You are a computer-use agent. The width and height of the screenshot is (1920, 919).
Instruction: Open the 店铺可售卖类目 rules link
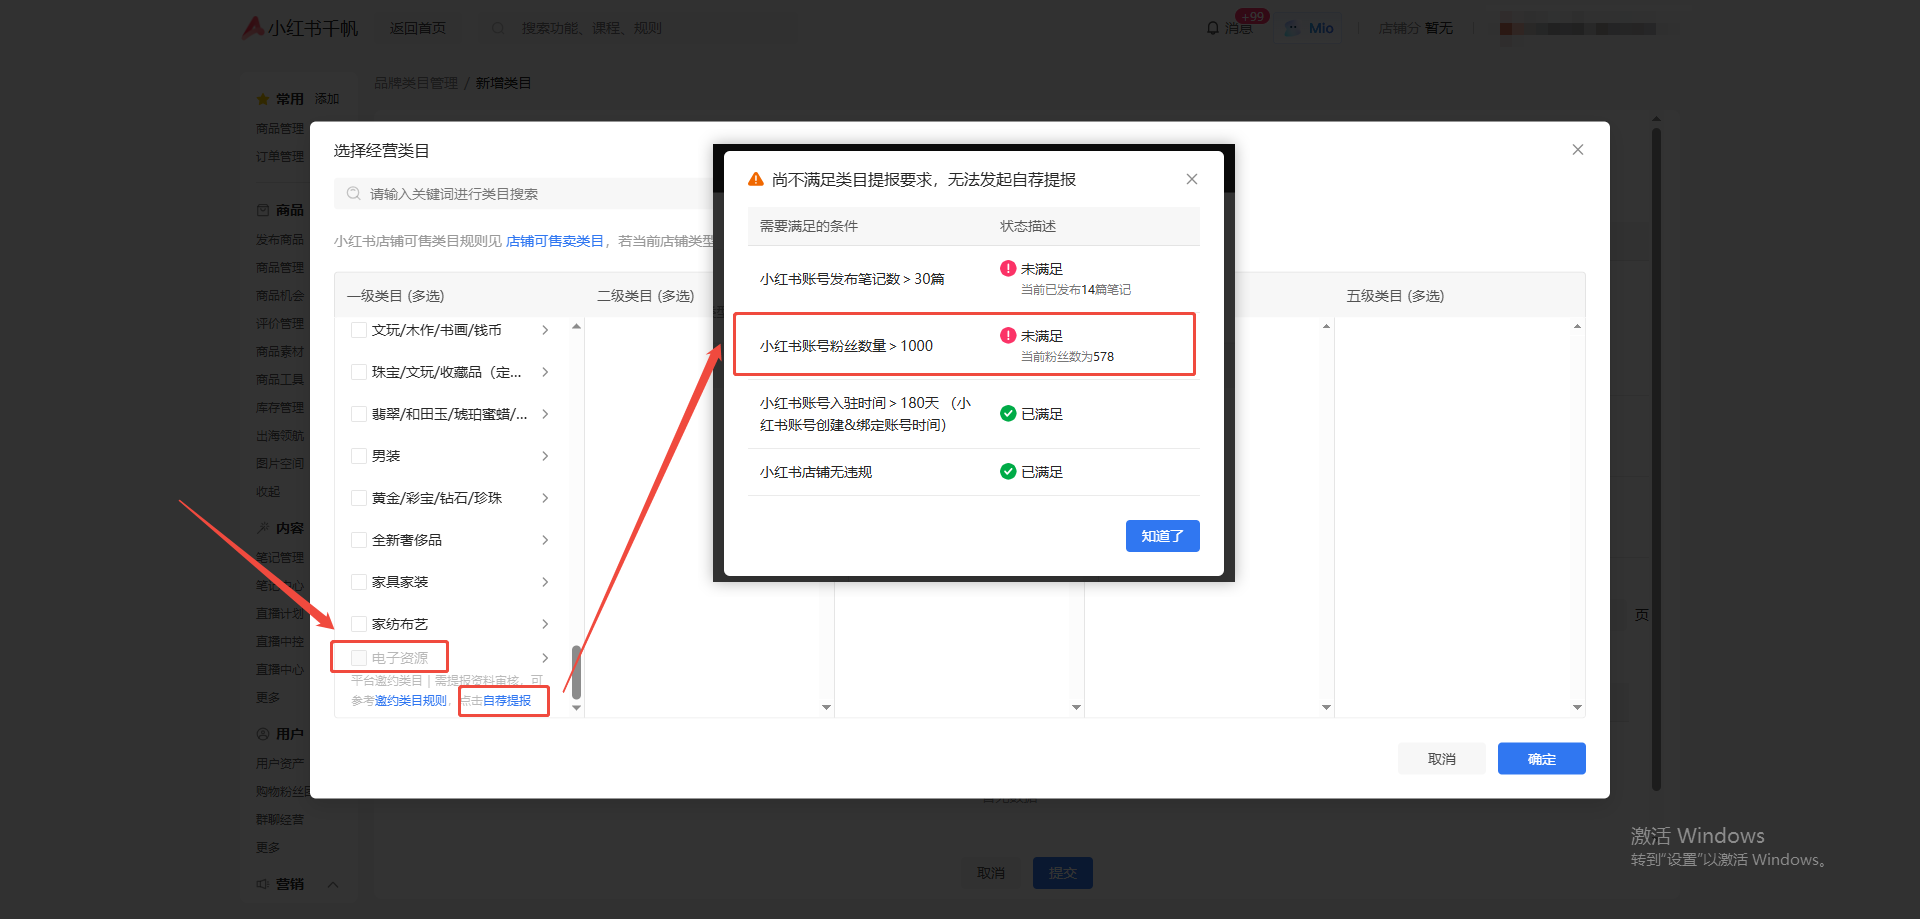pyautogui.click(x=554, y=241)
